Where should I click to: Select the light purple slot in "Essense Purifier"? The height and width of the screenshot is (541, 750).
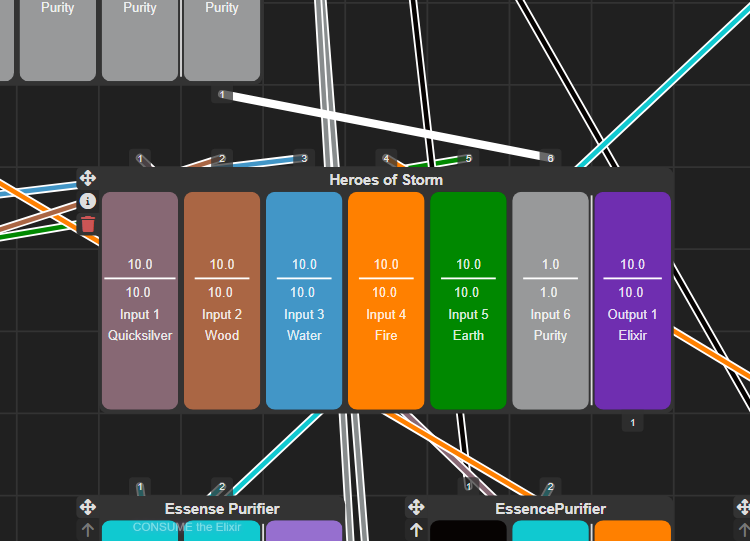point(304,531)
